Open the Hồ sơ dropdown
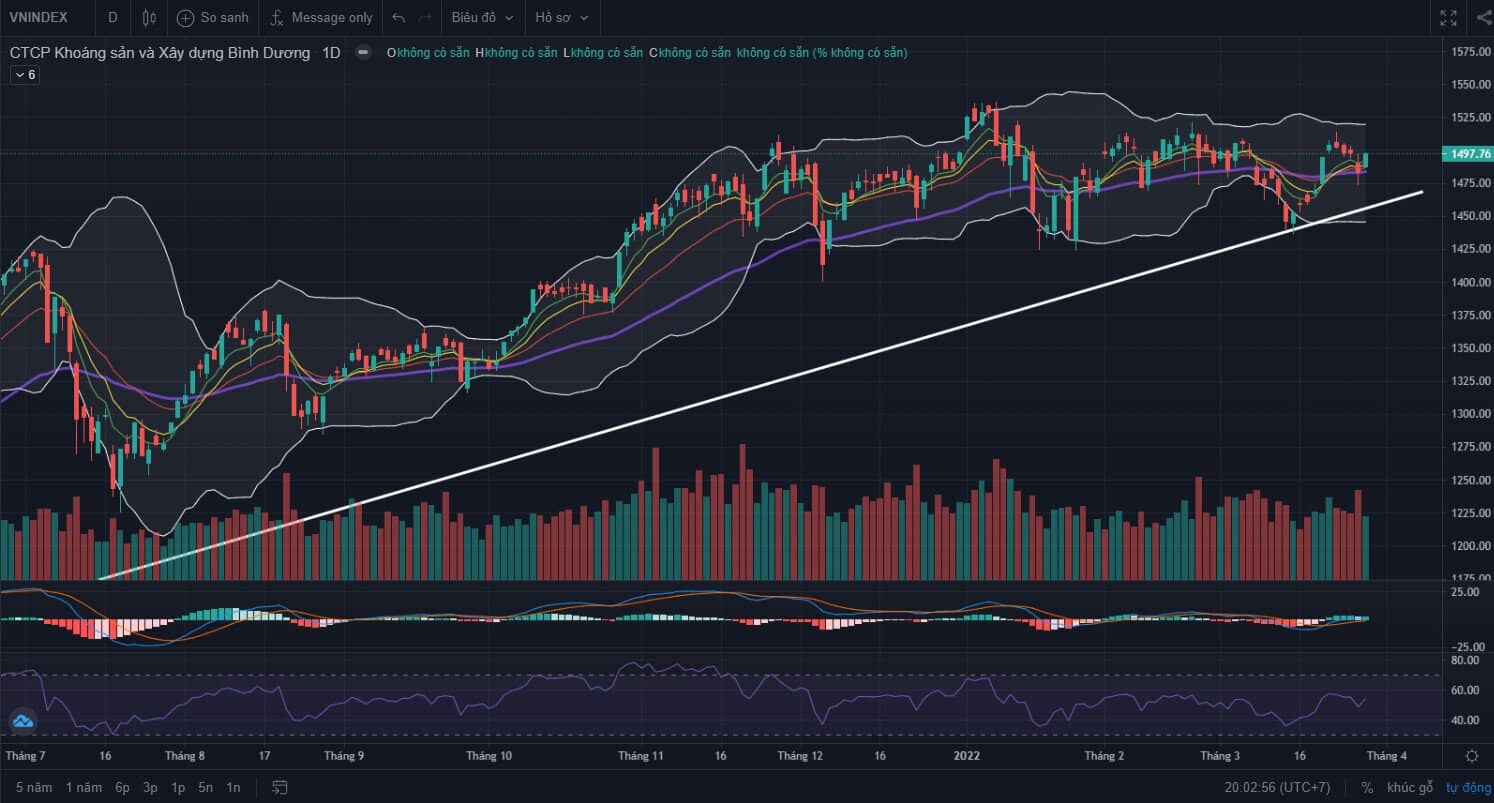The height and width of the screenshot is (803, 1494). [x=561, y=17]
